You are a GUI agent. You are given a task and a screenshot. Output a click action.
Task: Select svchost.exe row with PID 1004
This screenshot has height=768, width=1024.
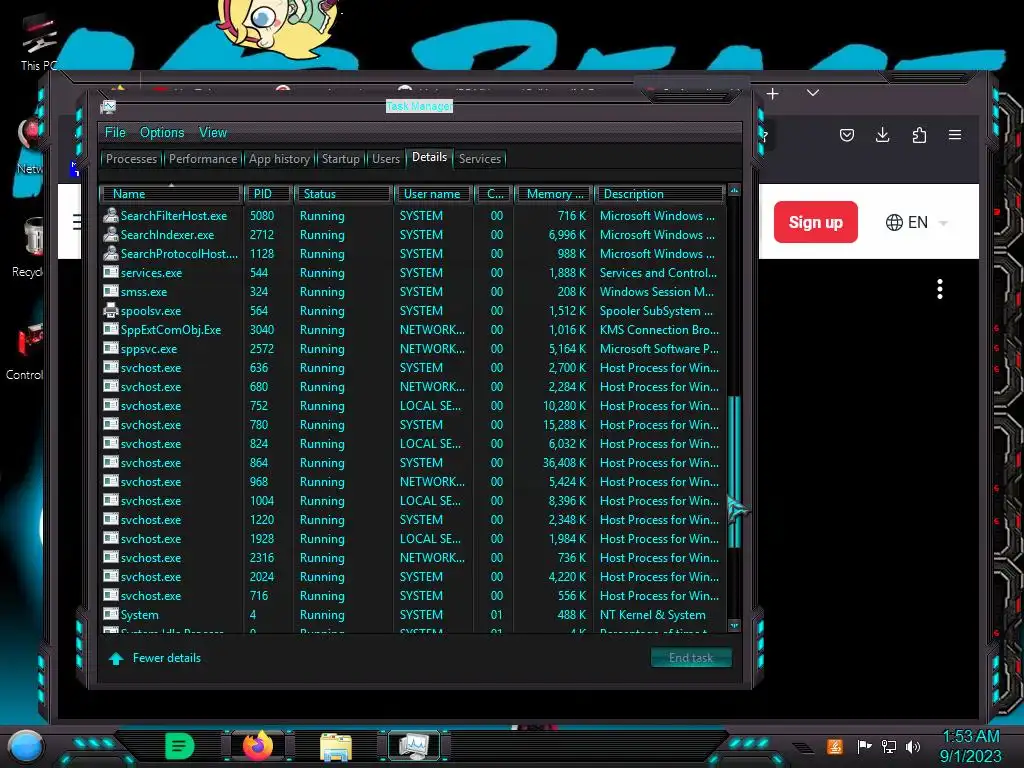412,500
